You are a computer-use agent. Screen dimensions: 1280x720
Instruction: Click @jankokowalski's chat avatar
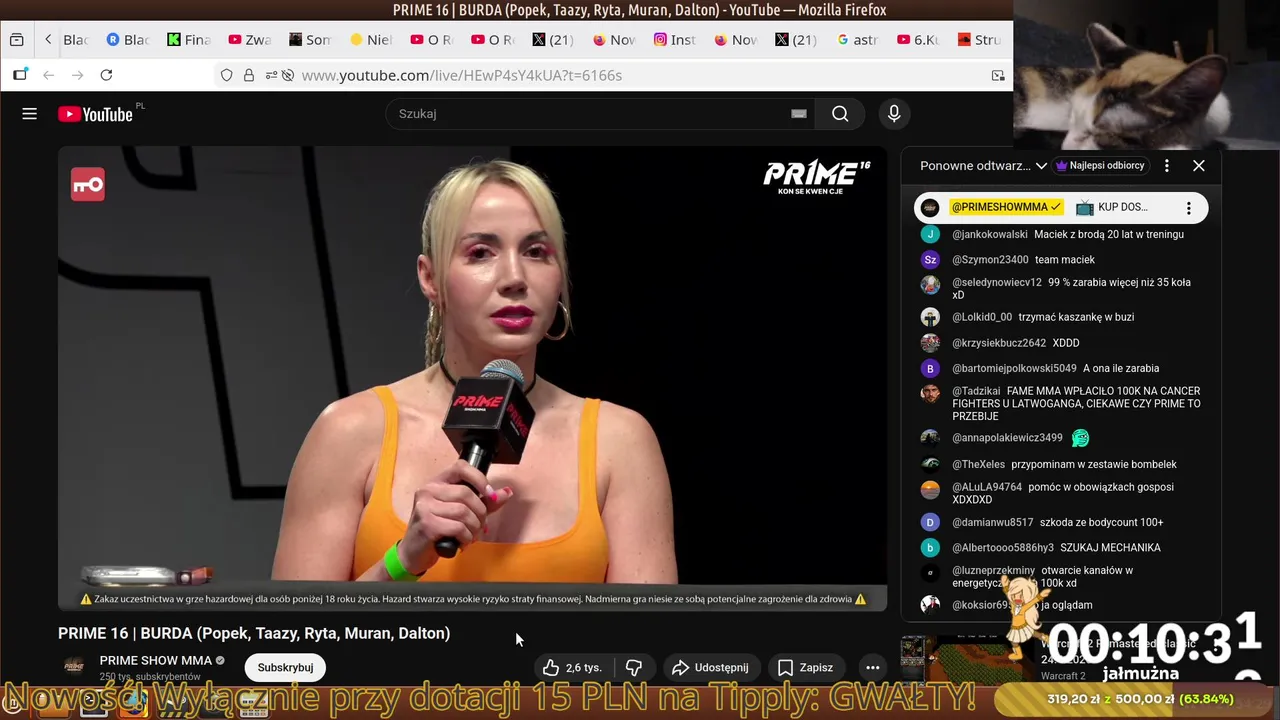(930, 235)
